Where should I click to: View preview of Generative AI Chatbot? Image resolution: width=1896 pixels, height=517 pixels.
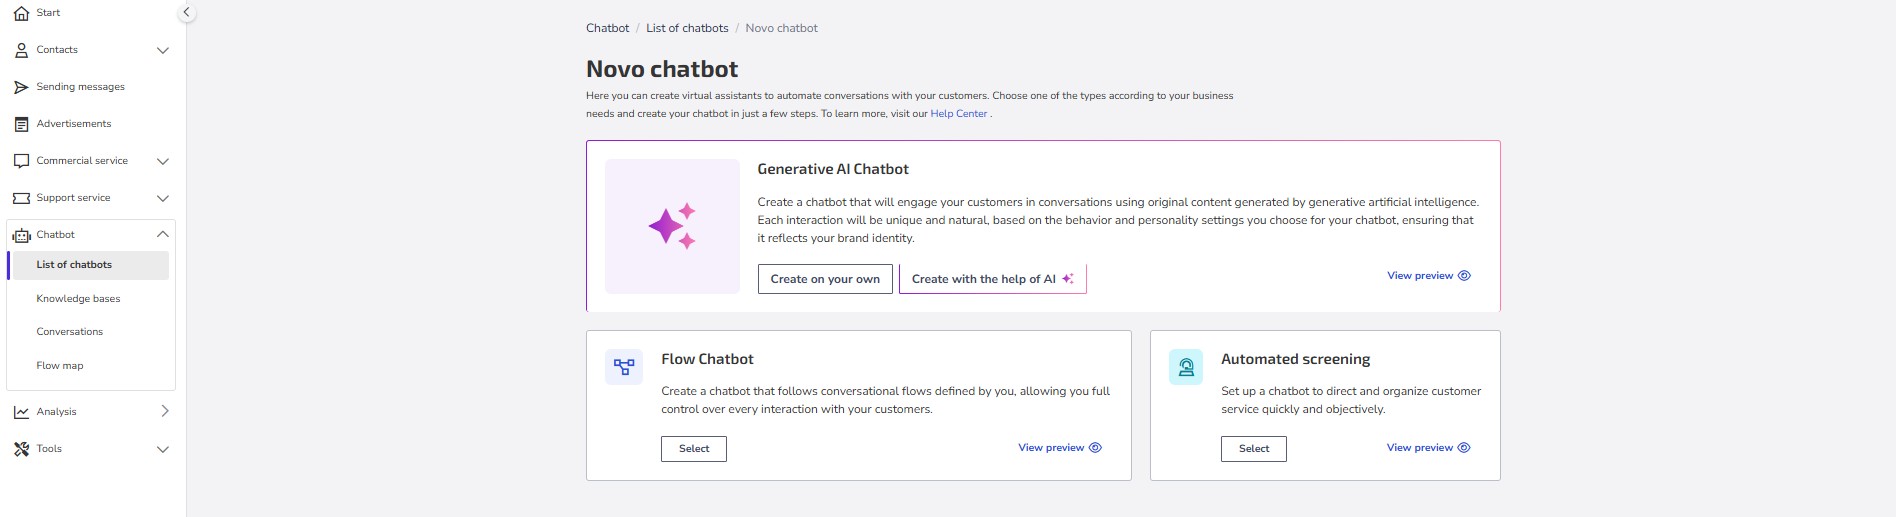pyautogui.click(x=1428, y=276)
